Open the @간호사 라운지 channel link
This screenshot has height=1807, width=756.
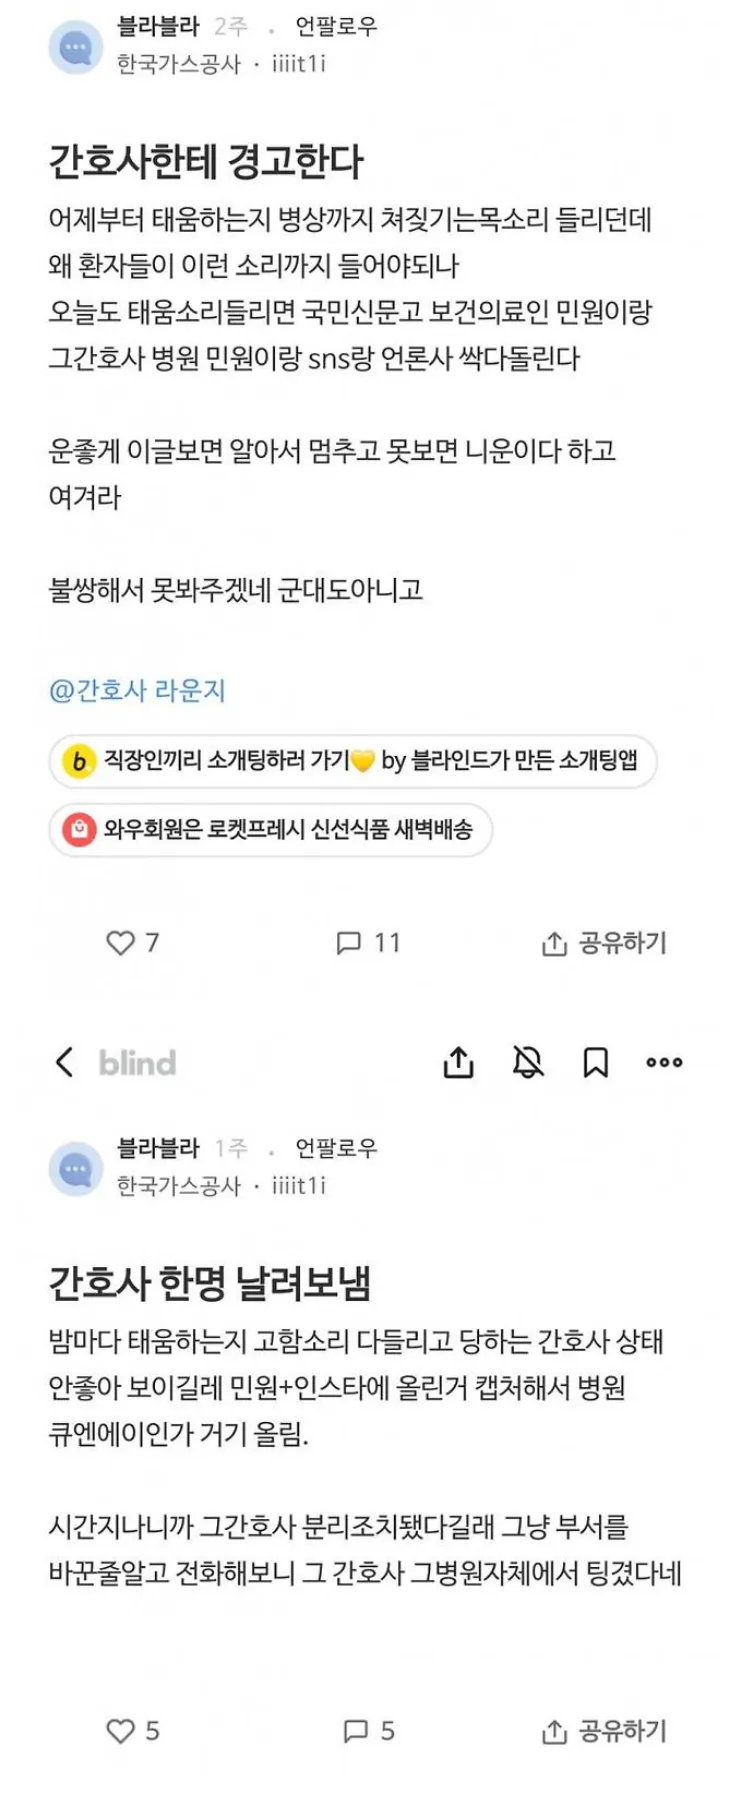tap(137, 690)
